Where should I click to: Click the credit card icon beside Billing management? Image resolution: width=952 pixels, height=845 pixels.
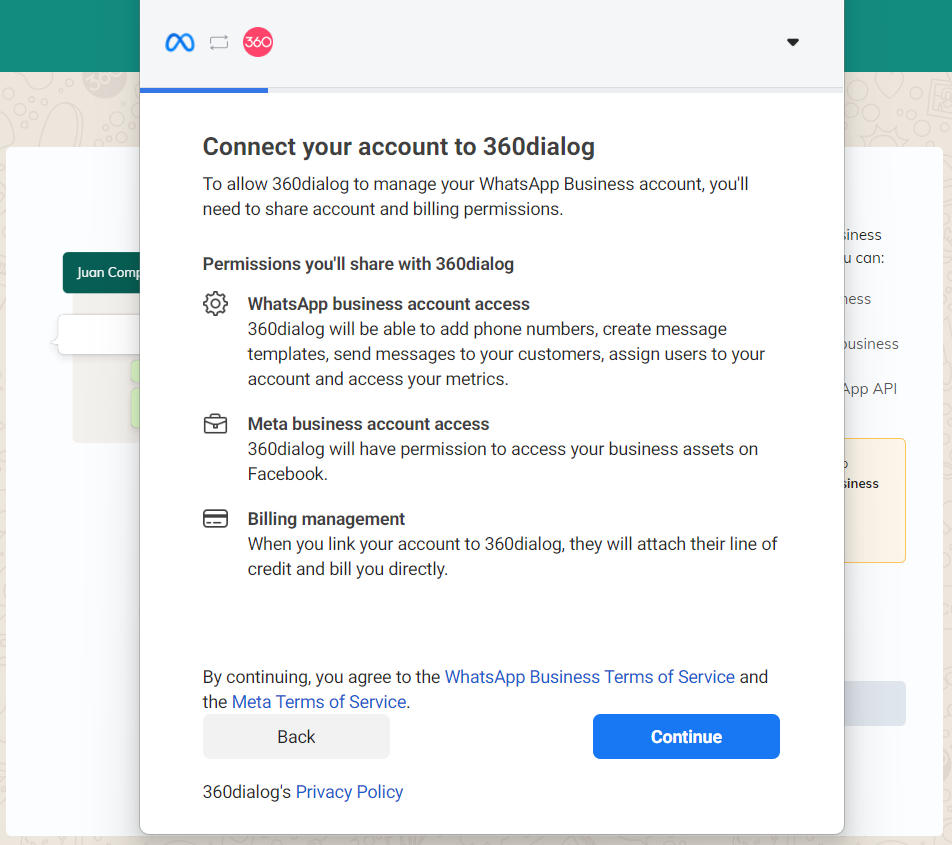coord(216,518)
